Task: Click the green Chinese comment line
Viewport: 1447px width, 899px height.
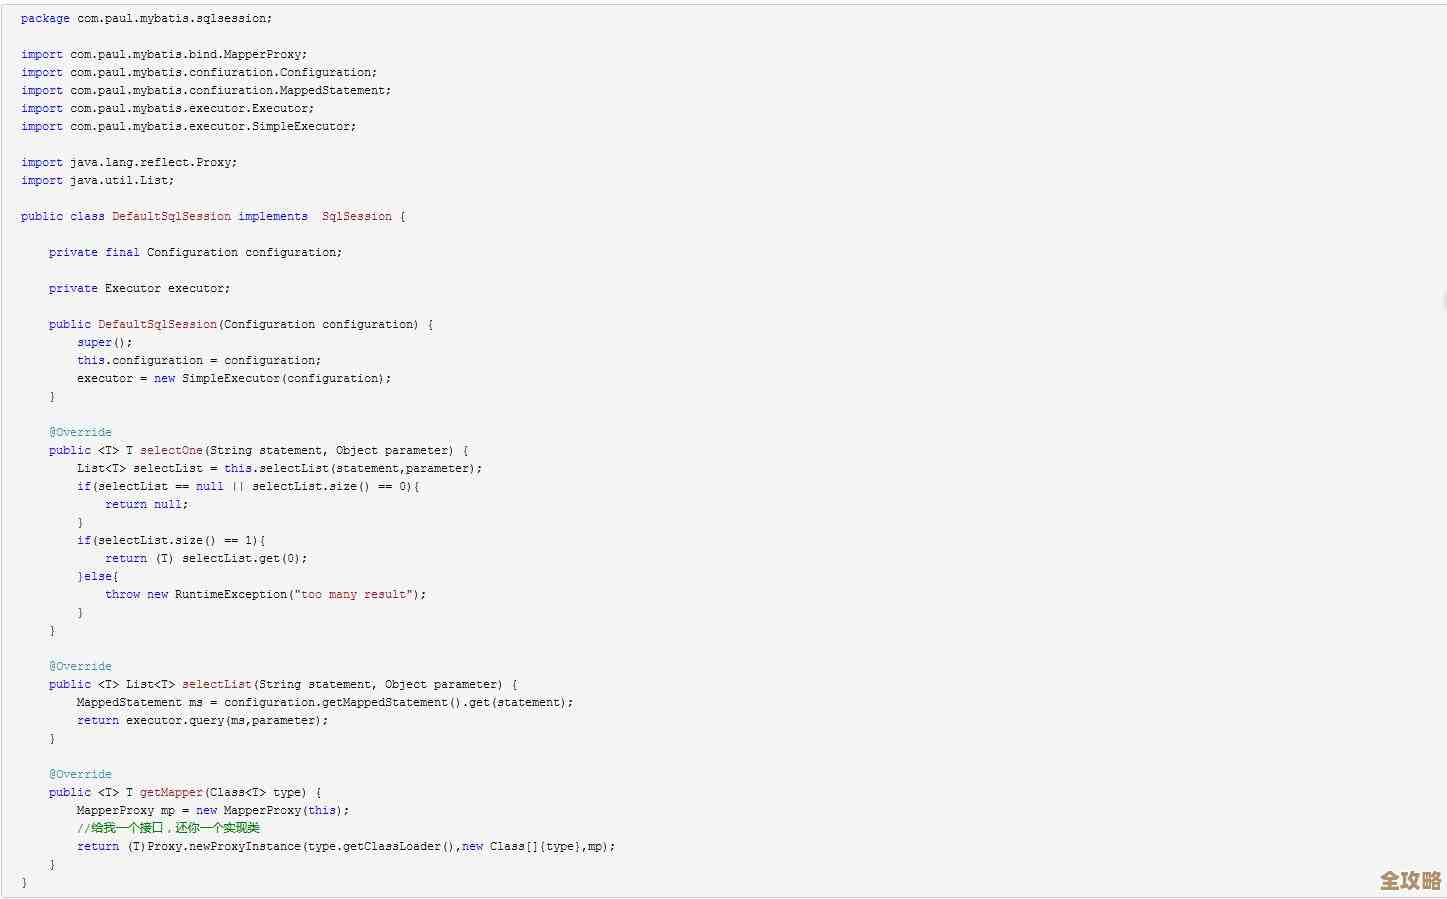Action: (168, 828)
